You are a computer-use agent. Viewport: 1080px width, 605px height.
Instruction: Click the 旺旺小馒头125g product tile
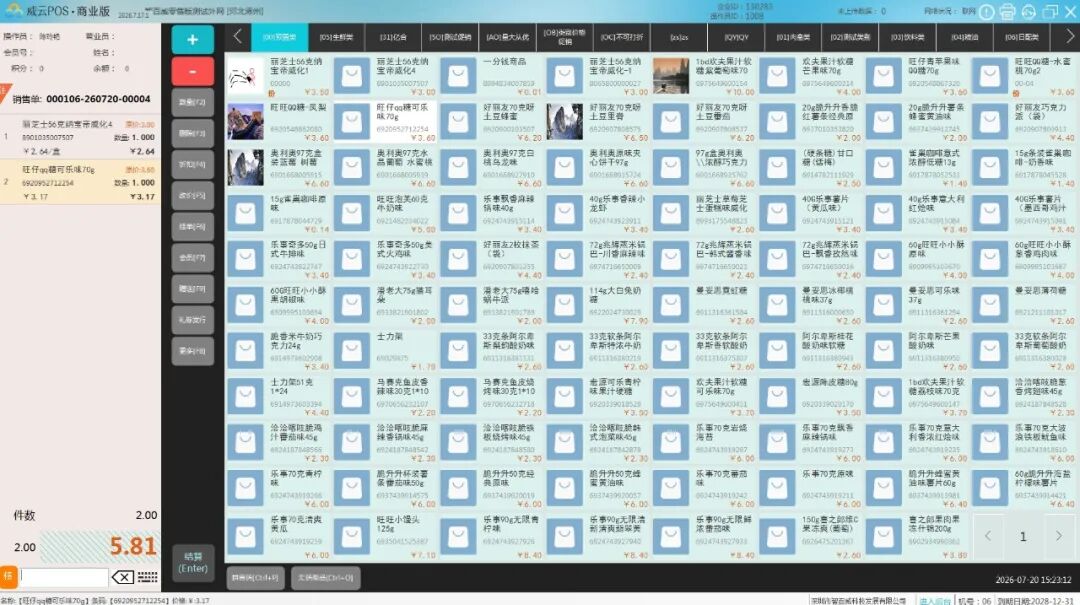point(384,536)
